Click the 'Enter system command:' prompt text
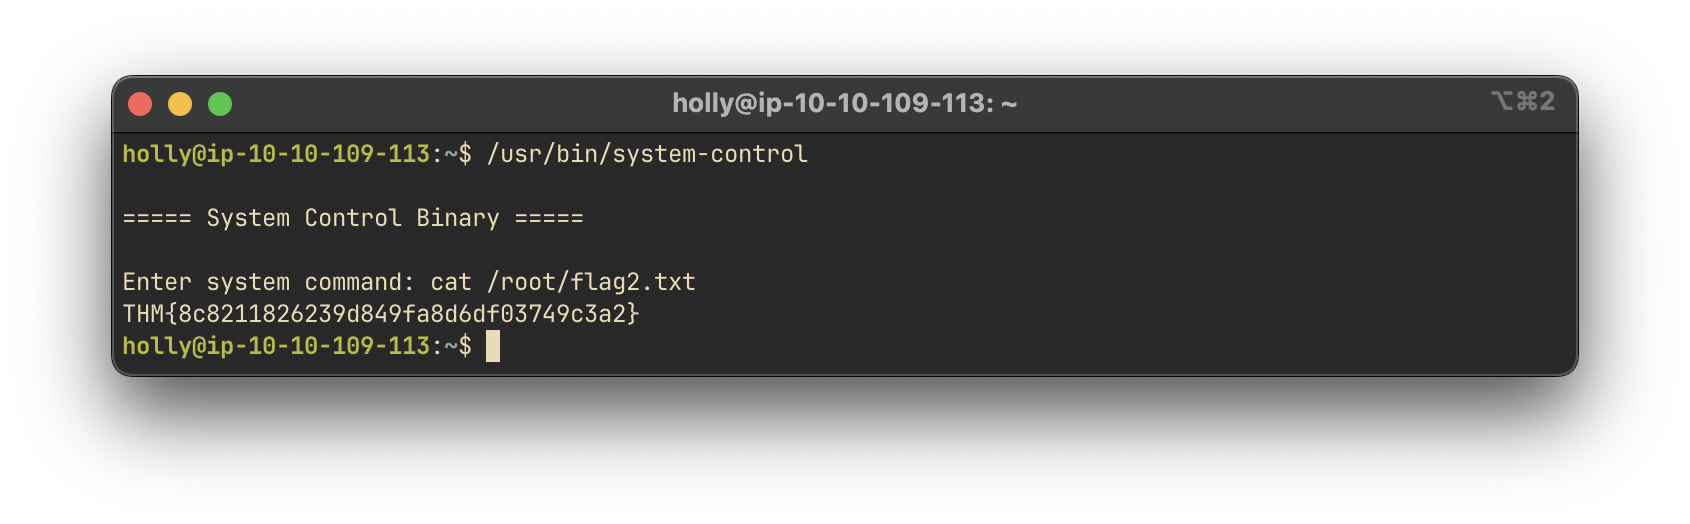Screen dimensions: 1690x524 tap(268, 282)
